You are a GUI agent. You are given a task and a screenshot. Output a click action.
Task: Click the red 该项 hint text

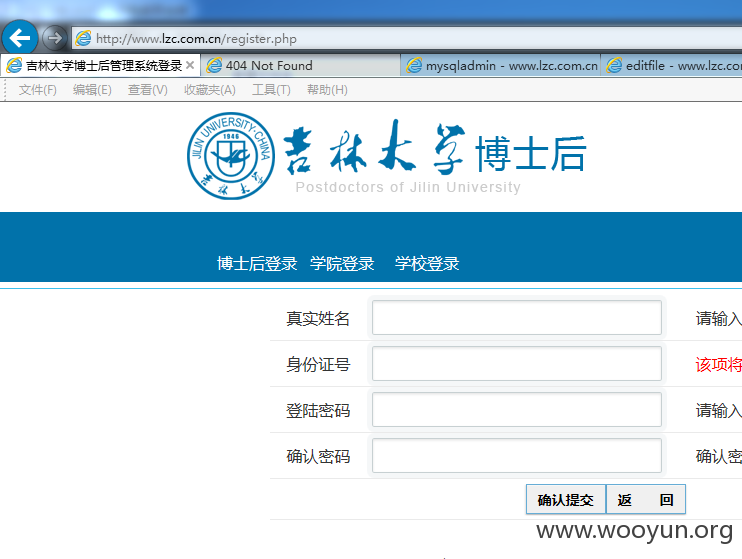click(x=718, y=364)
